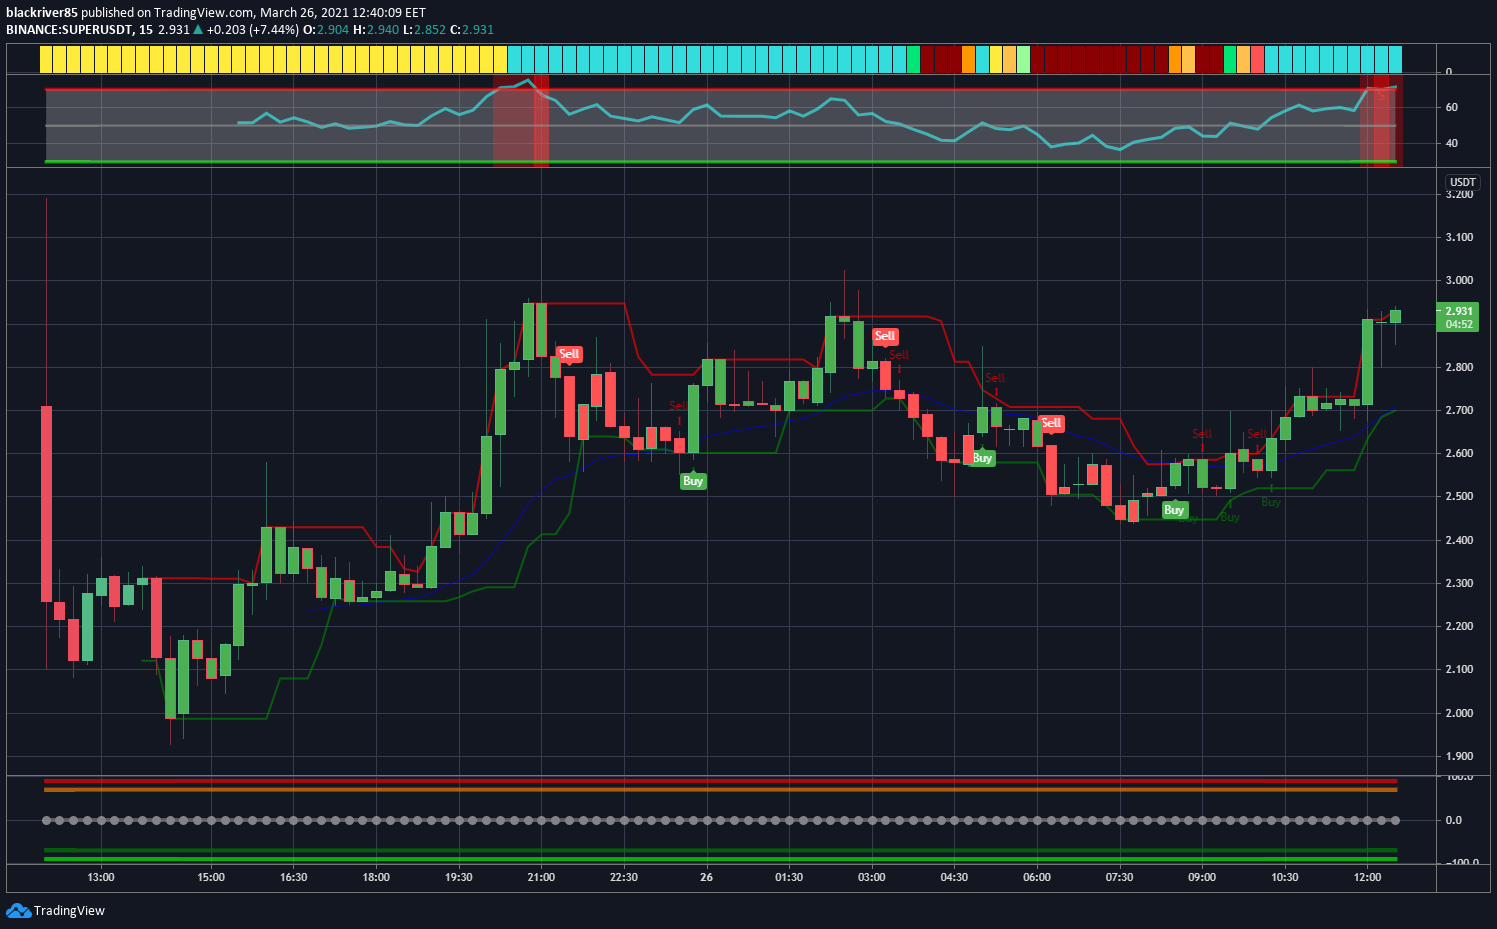This screenshot has height=929, width=1497.
Task: Click the 09:00 time axis label
Action: tap(1202, 877)
